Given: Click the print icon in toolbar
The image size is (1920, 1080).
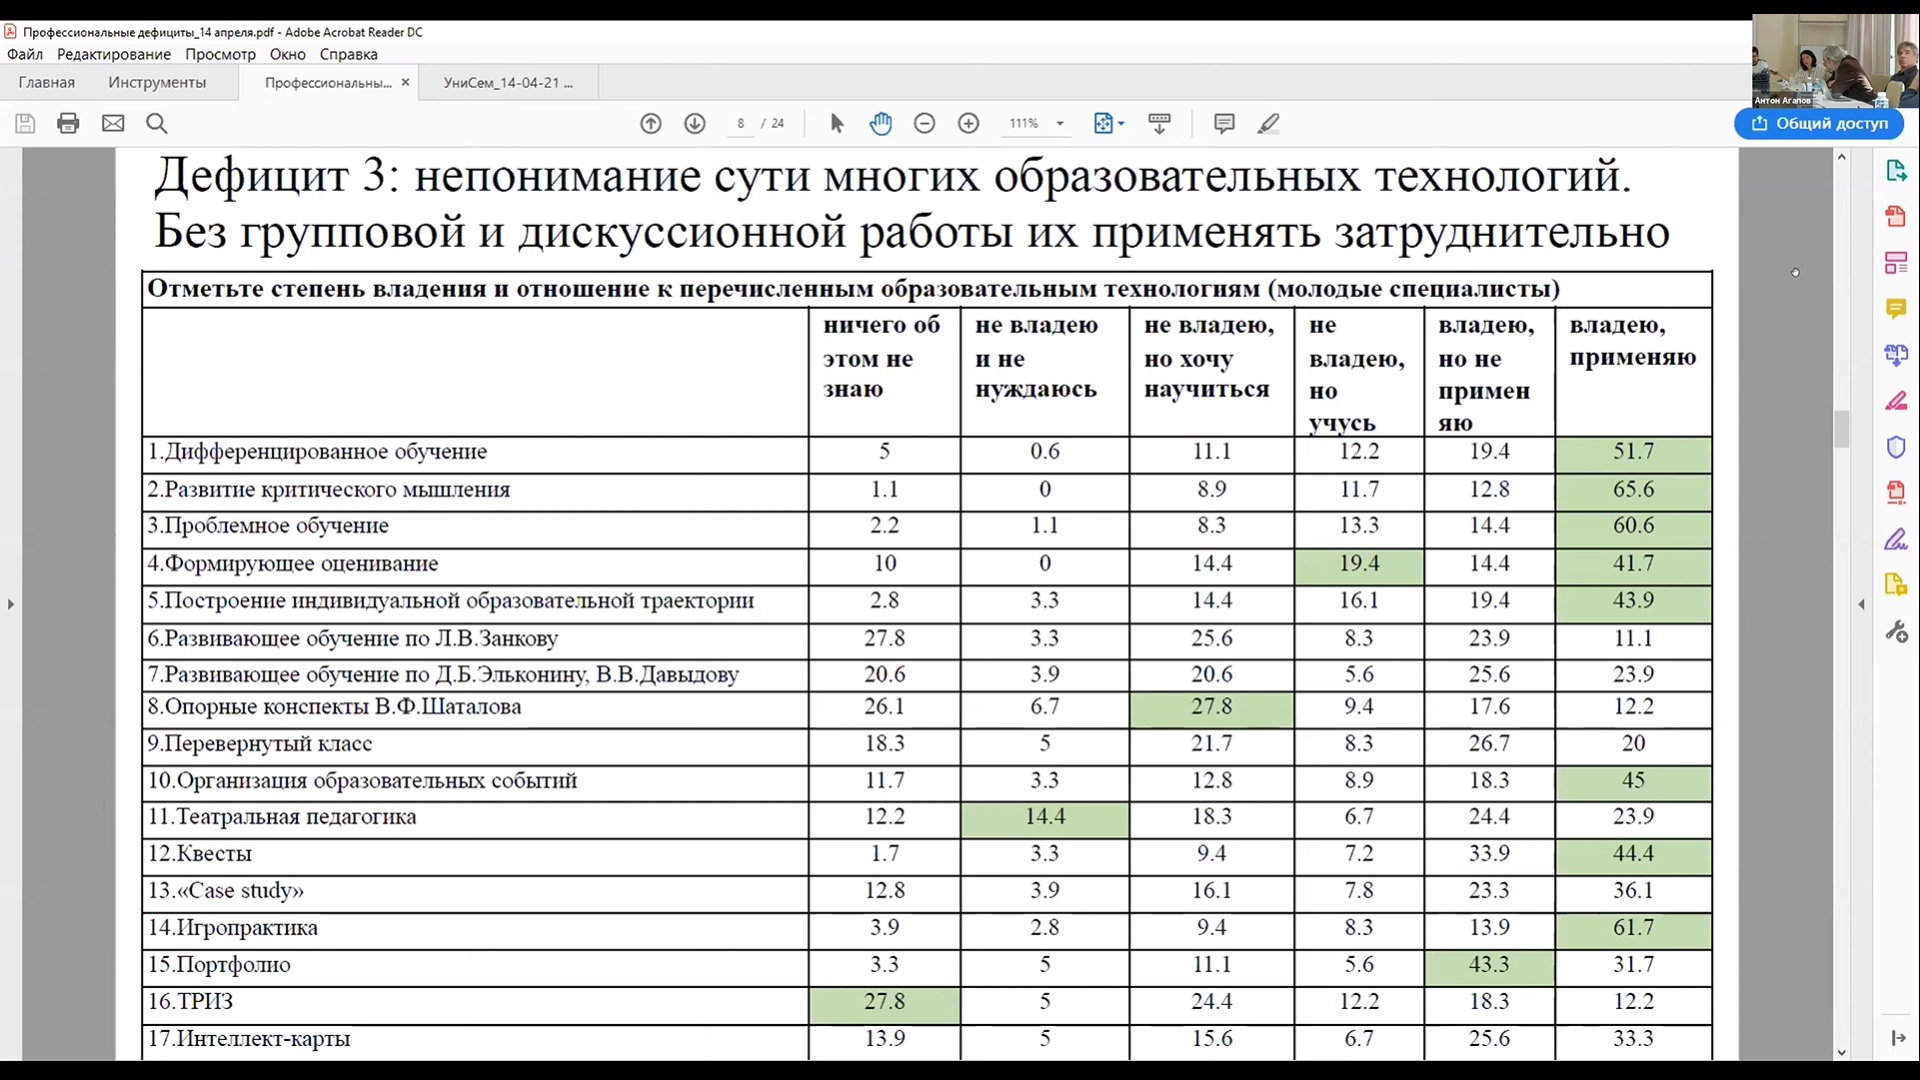Looking at the screenshot, I should coord(68,123).
